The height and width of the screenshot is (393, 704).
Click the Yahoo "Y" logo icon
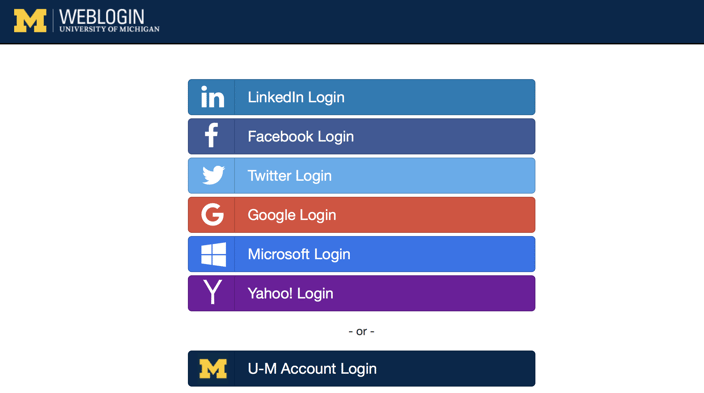coord(212,292)
